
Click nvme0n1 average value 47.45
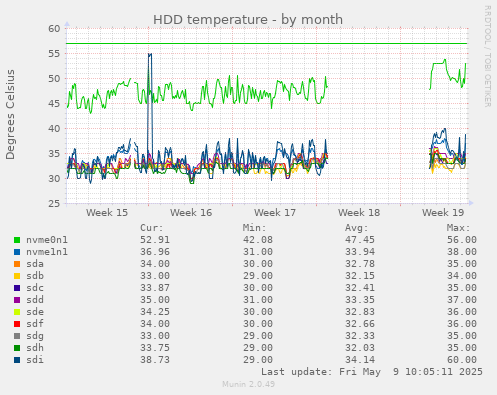click(x=360, y=240)
